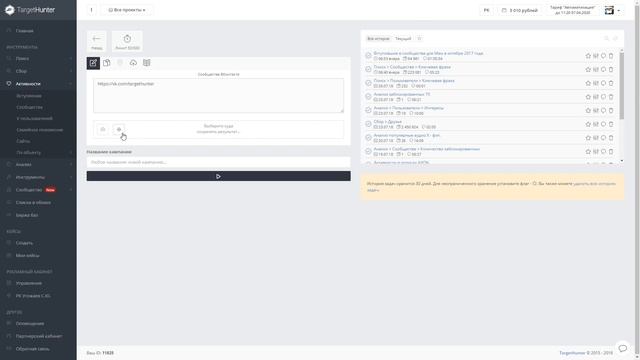Open the 'Сбор > Друзья' history task link
Screen dimensions: 640x360
point(388,122)
